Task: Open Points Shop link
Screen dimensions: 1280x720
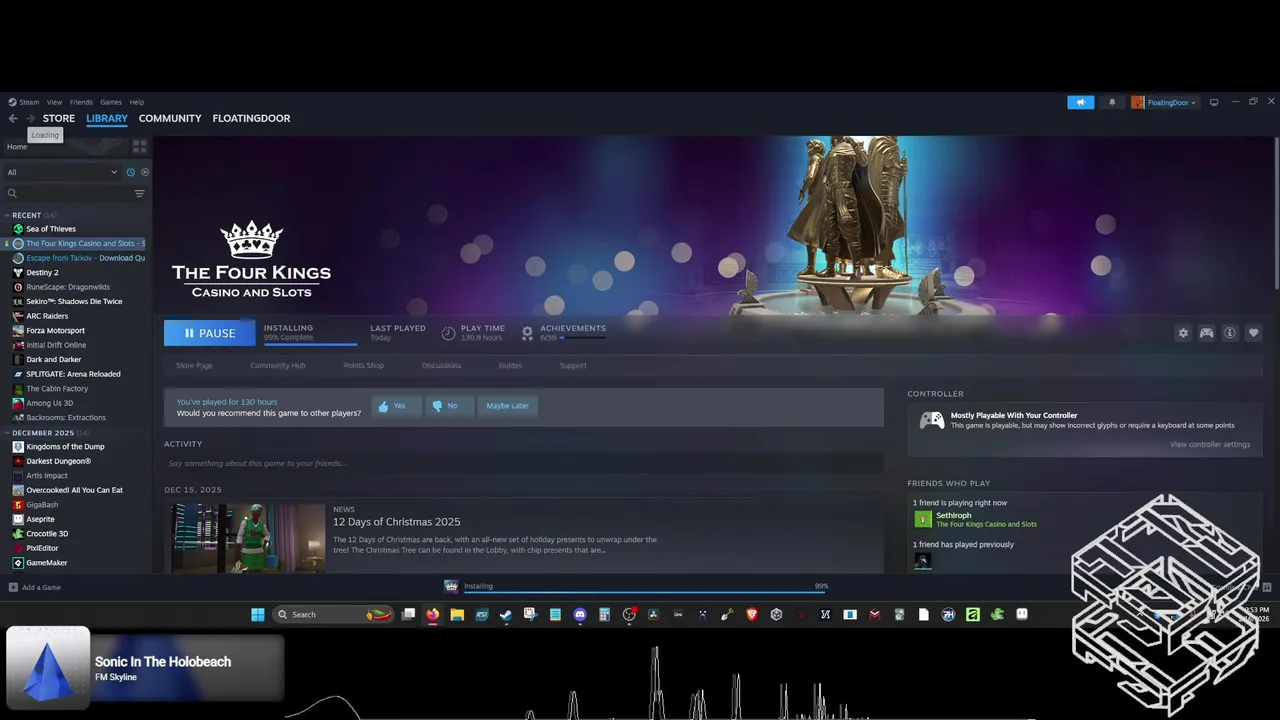Action: click(364, 365)
